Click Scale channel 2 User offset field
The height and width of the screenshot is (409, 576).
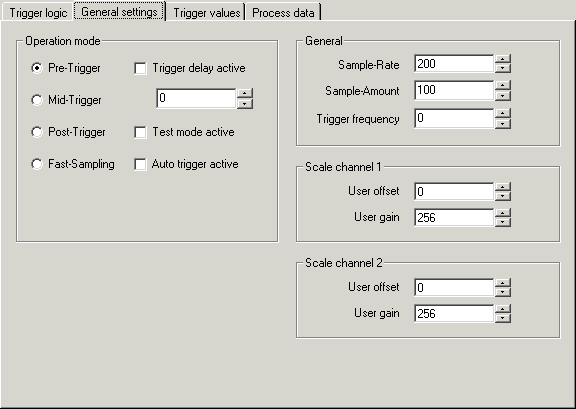click(454, 287)
